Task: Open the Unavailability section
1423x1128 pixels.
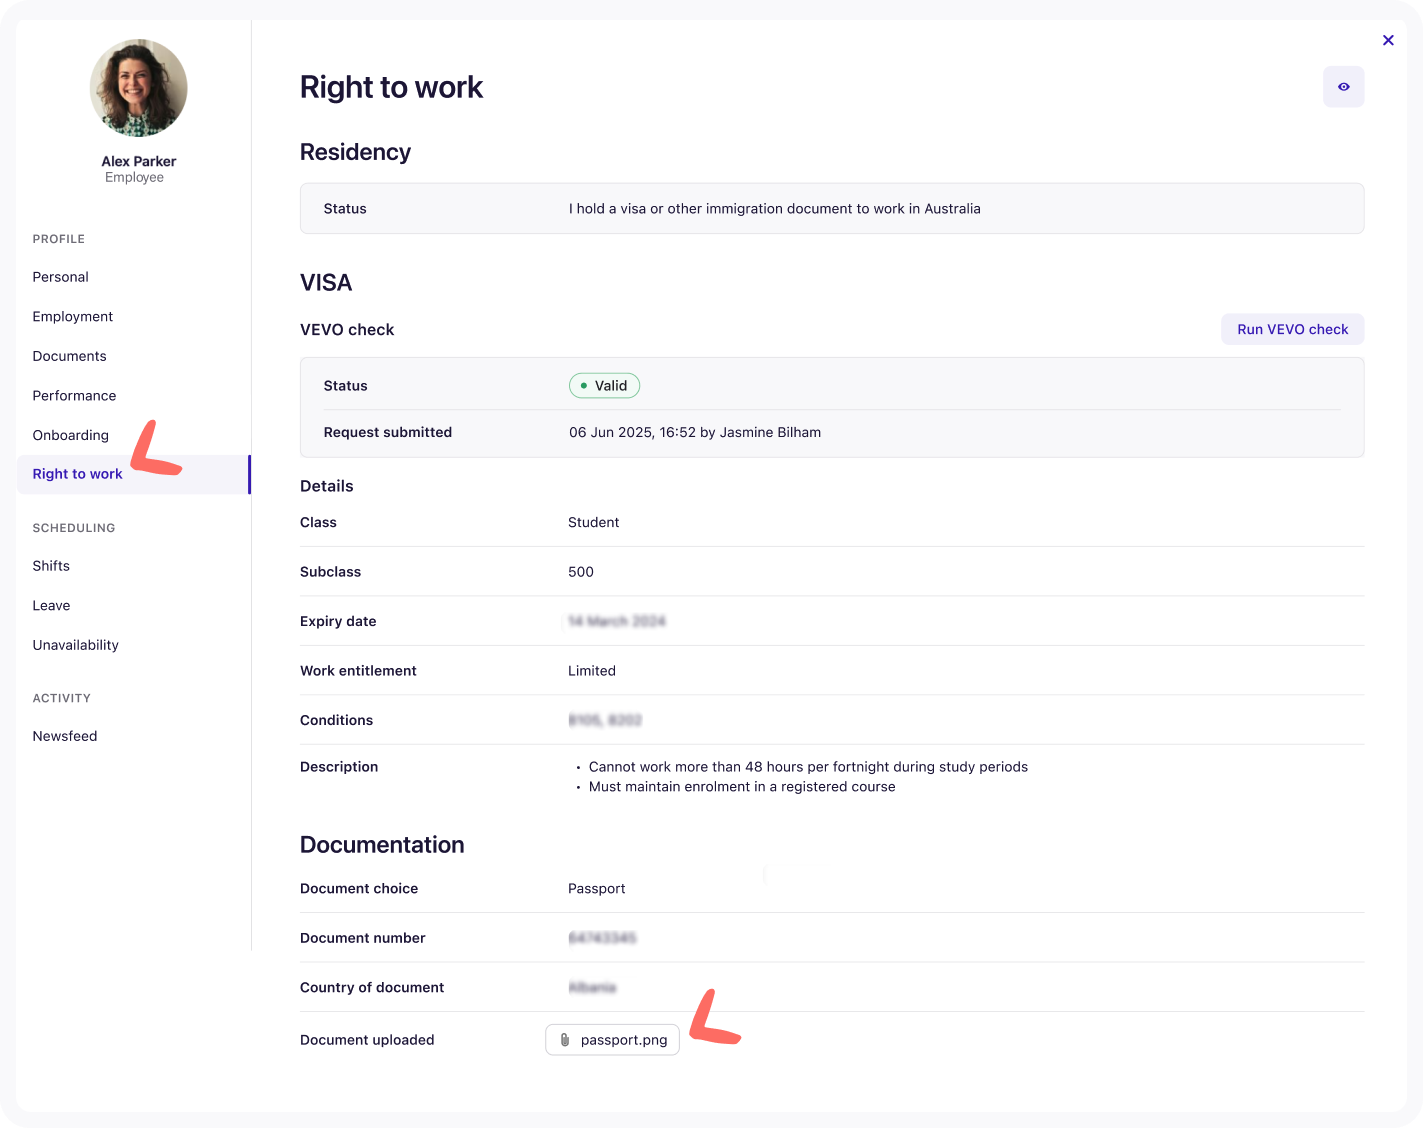Action: tap(75, 645)
